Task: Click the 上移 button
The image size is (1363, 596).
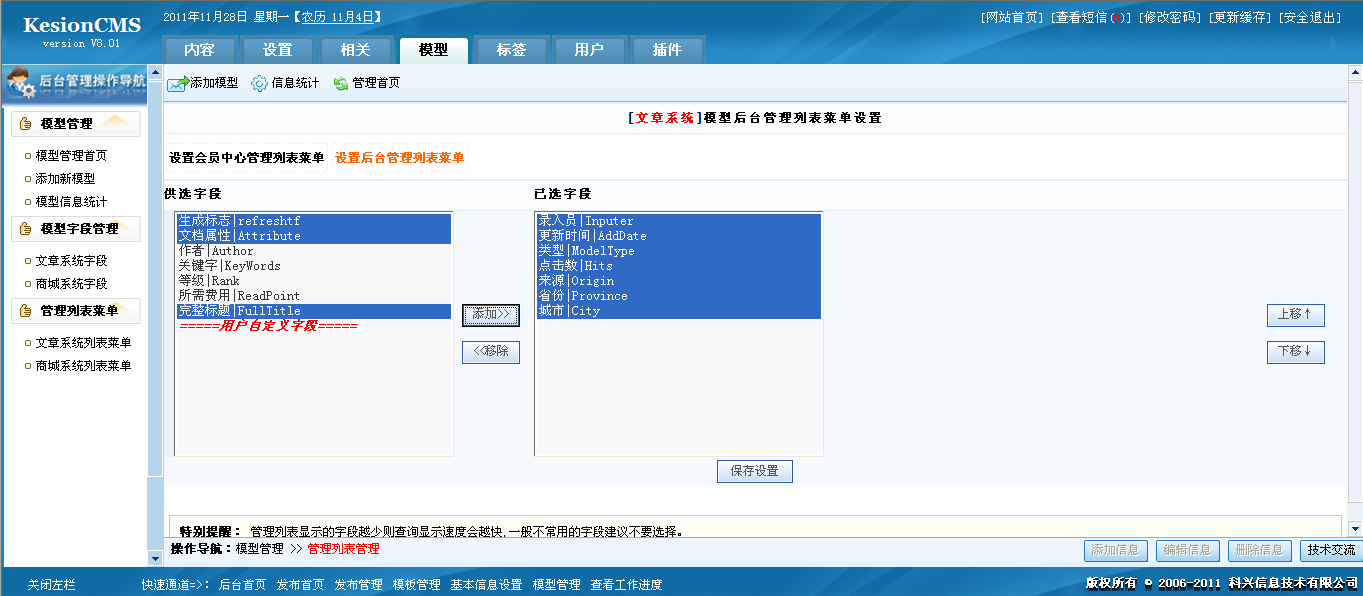Action: 1295,315
